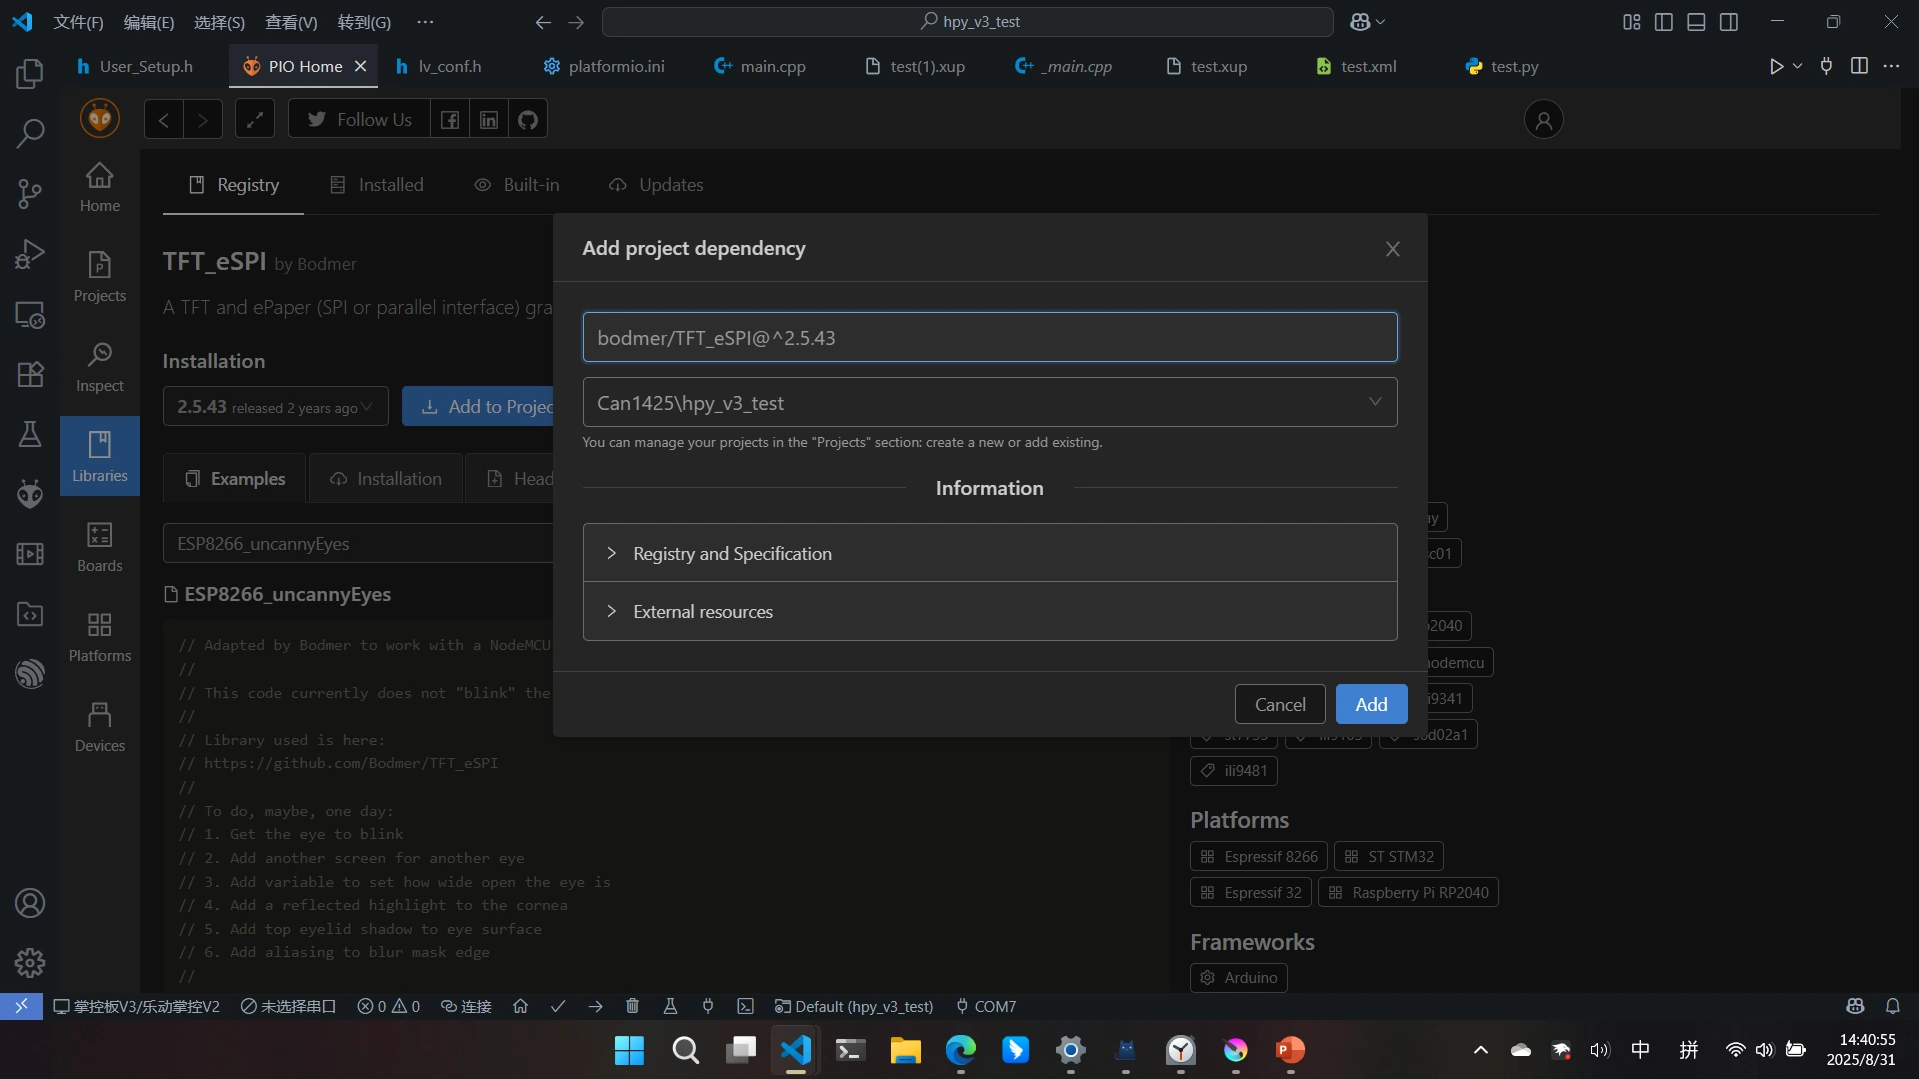This screenshot has width=1919, height=1079.
Task: Open the Source Control view
Action: tap(30, 194)
